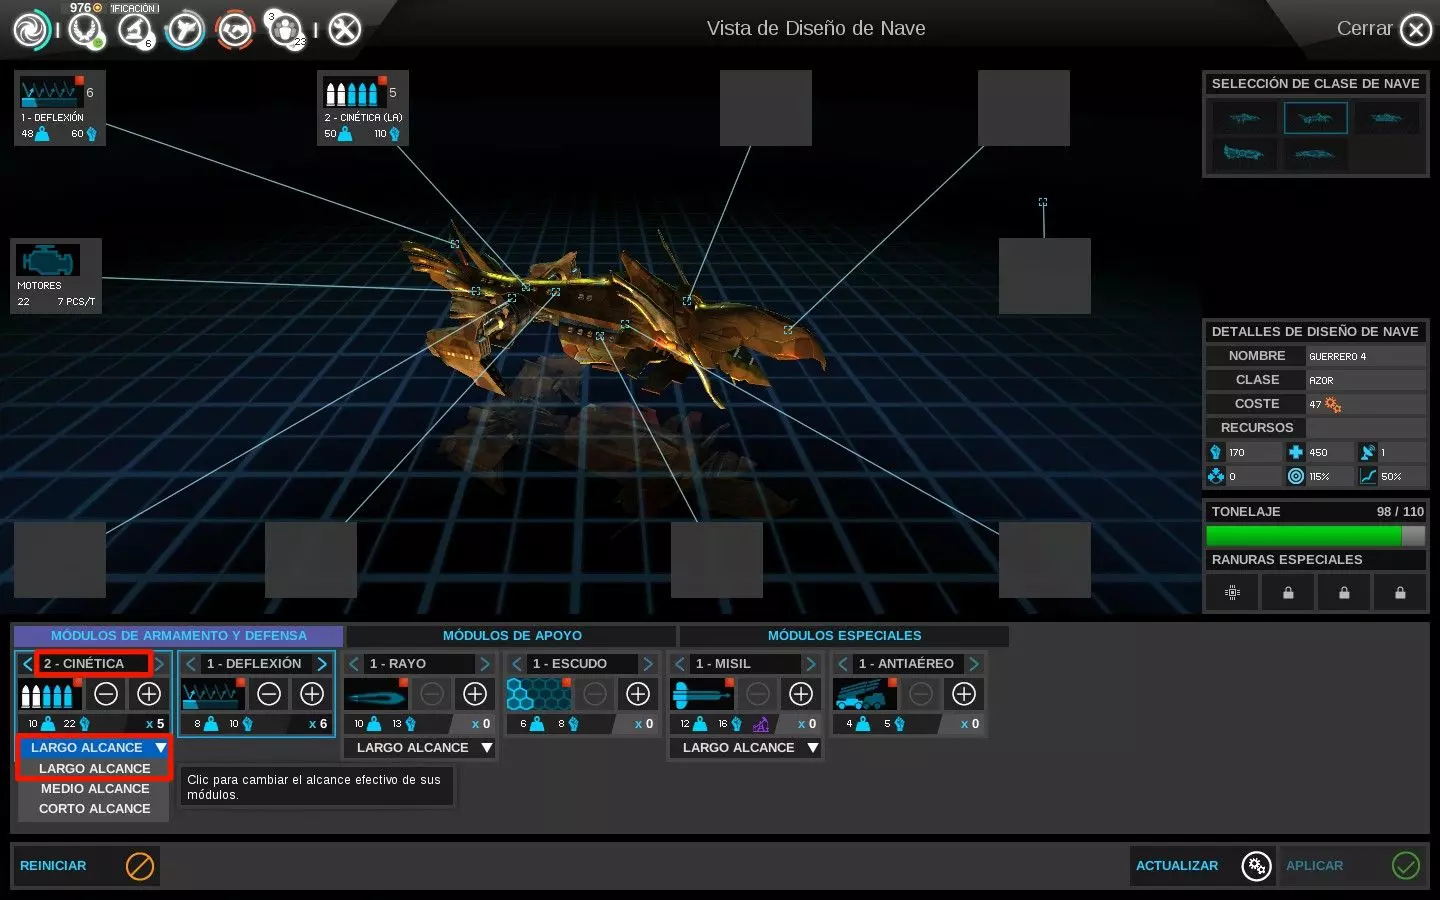Viewport: 1440px width, 900px height.
Task: Add one Deflexión module
Action: point(312,694)
